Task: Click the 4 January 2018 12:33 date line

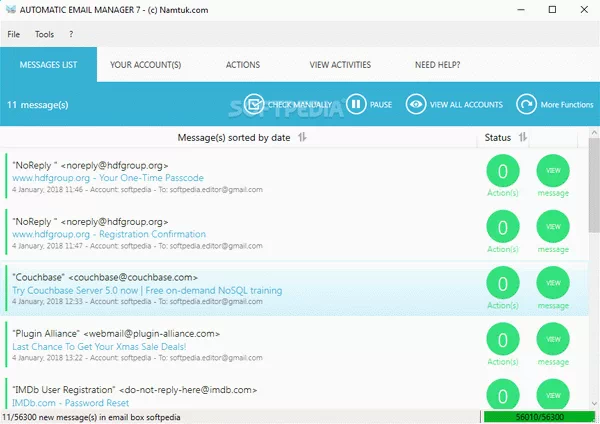Action: pos(137,302)
